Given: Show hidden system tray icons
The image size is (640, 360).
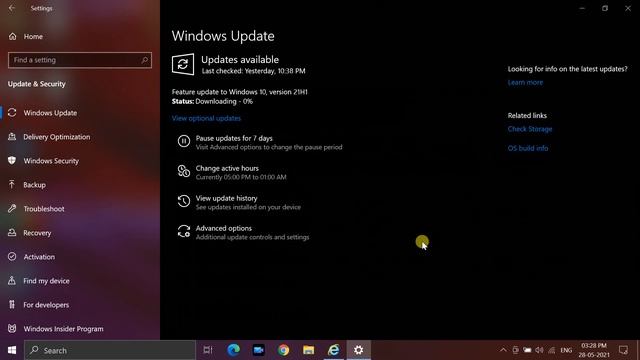Looking at the screenshot, I should (503, 350).
